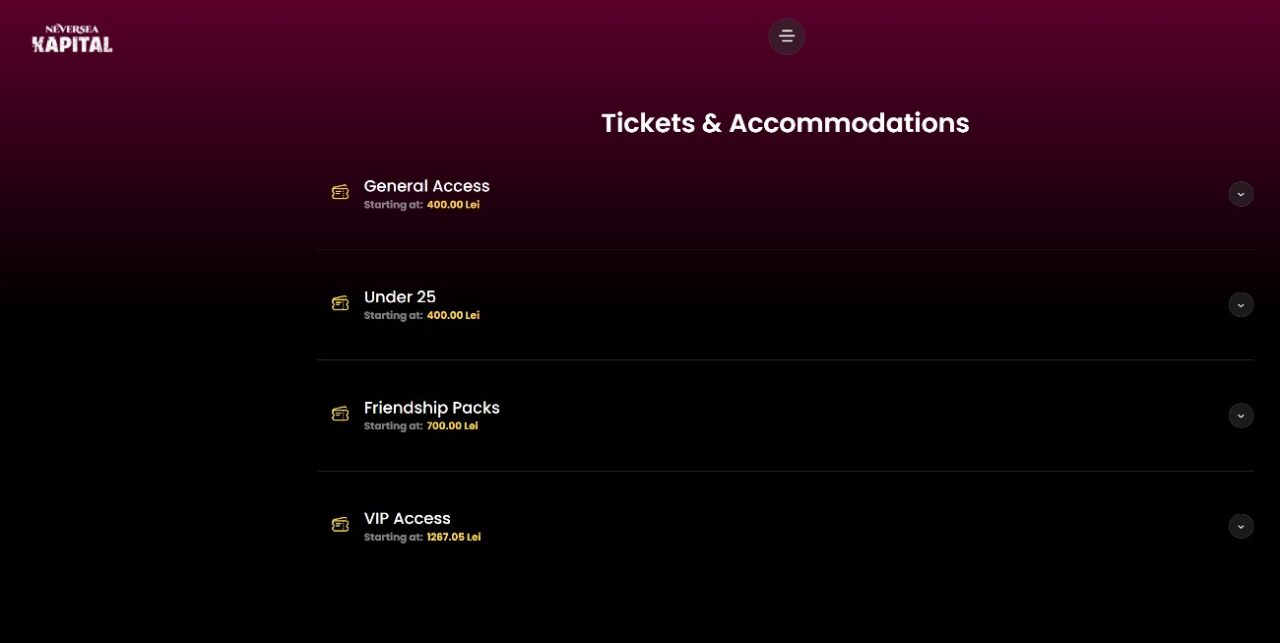
Task: Expand Under 25 section chevron
Action: 1240,305
